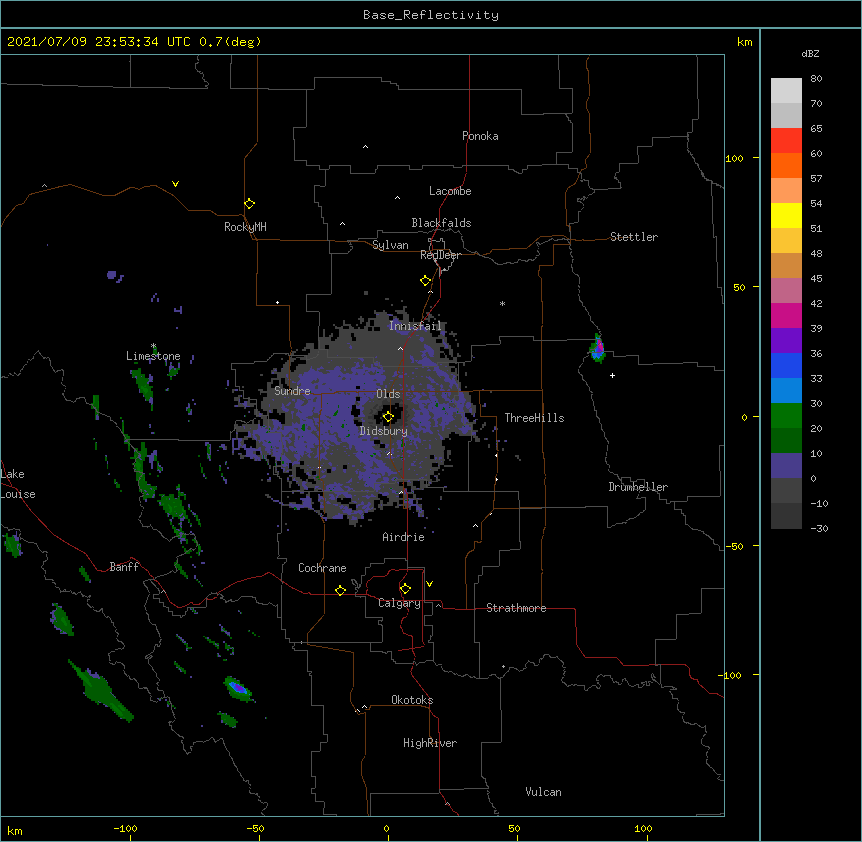This screenshot has height=842, width=862.
Task: Select the 80 dBZ light gray legend swatch
Action: (786, 91)
